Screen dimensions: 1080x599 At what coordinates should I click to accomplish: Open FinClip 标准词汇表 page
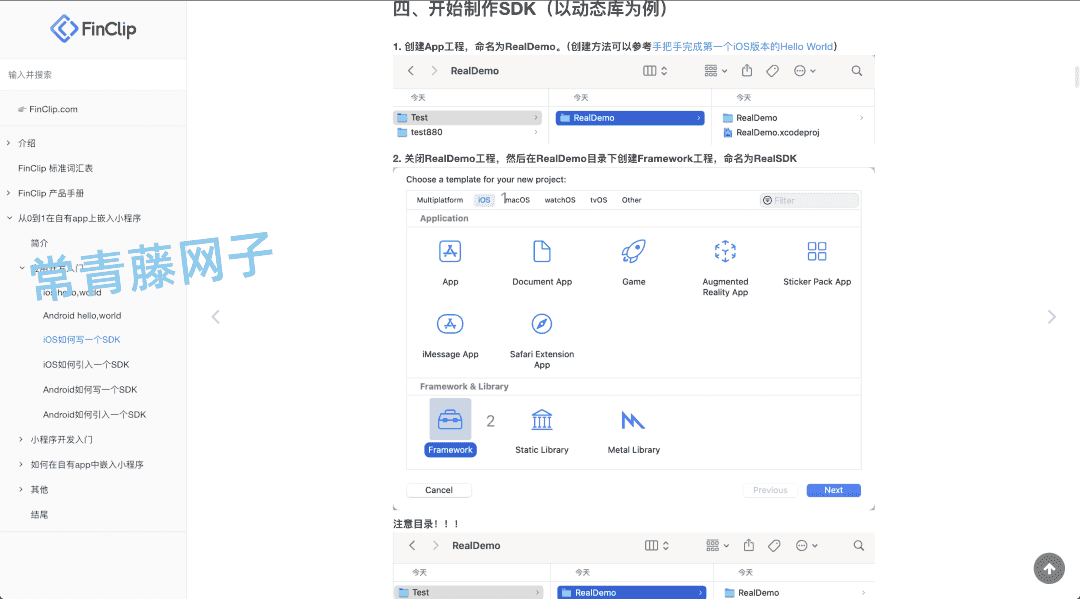pos(55,168)
